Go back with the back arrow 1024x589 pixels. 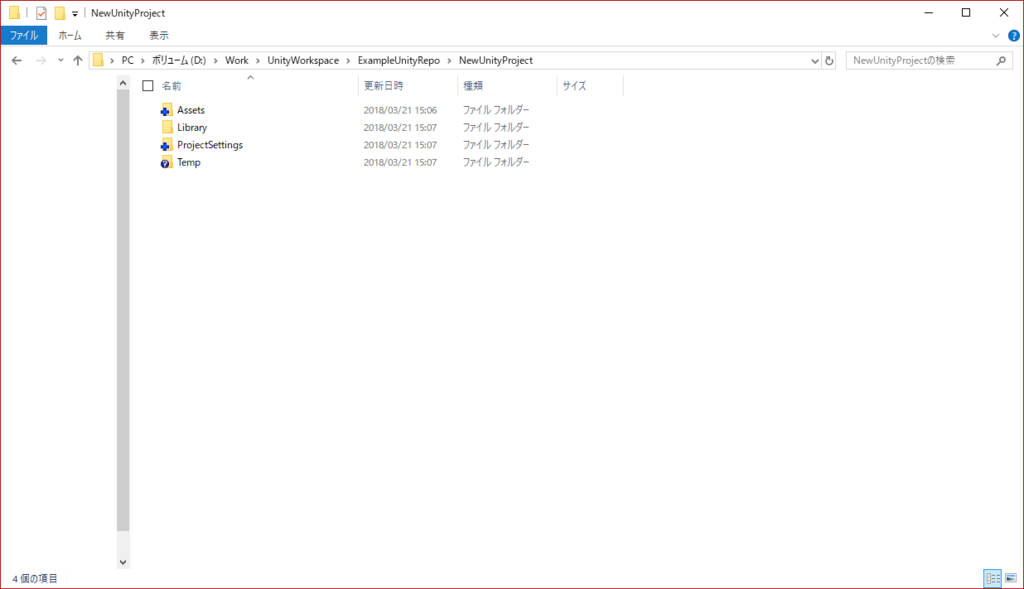tap(17, 60)
